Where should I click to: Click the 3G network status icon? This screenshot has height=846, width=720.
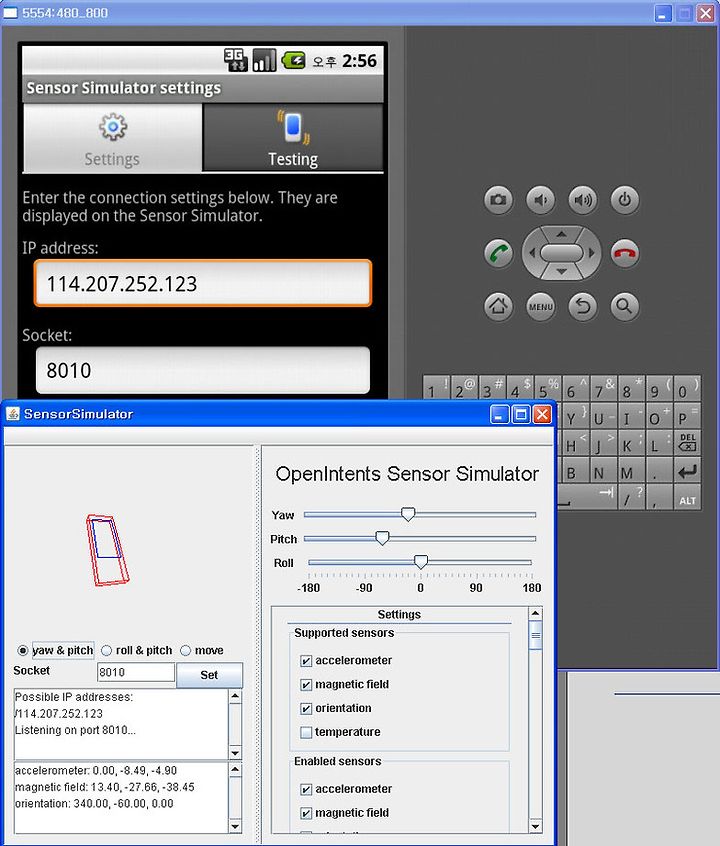click(x=236, y=60)
